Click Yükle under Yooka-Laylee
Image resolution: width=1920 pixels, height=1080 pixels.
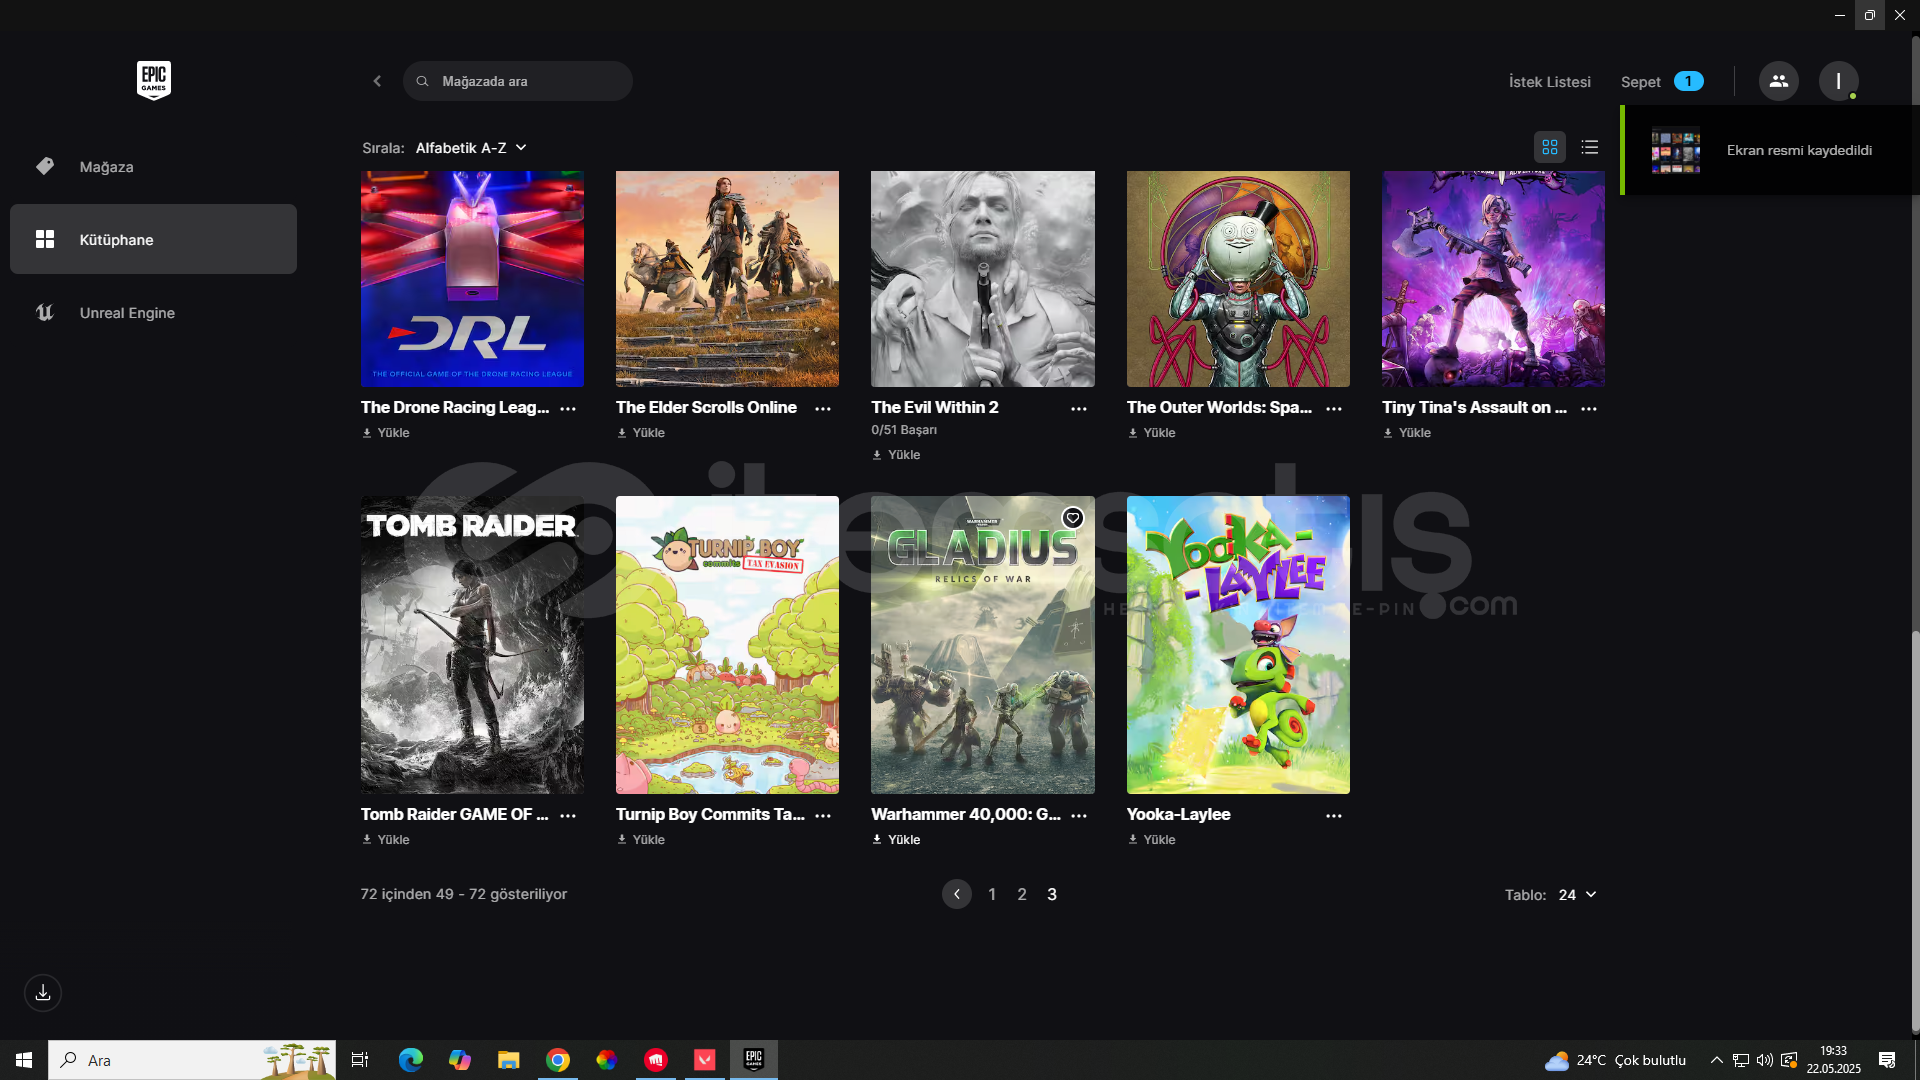[1152, 840]
